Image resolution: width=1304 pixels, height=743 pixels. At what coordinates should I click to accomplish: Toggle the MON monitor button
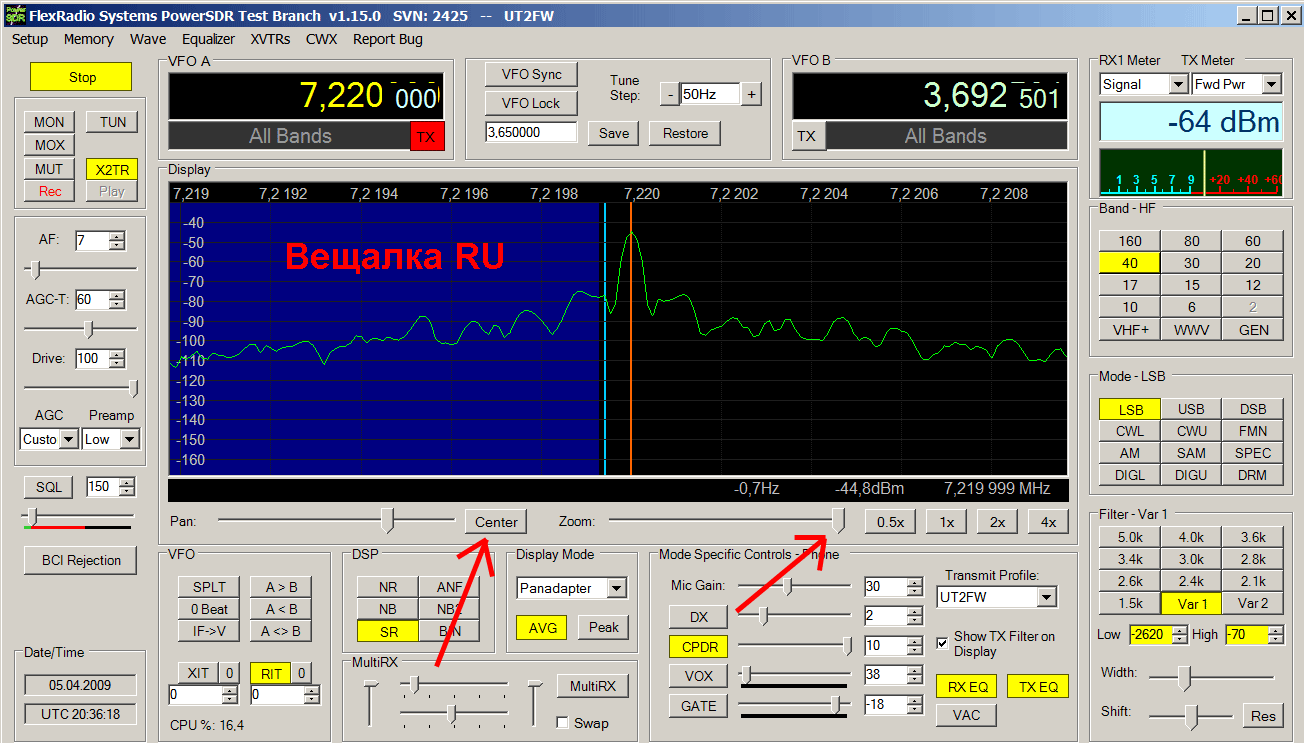pos(49,122)
